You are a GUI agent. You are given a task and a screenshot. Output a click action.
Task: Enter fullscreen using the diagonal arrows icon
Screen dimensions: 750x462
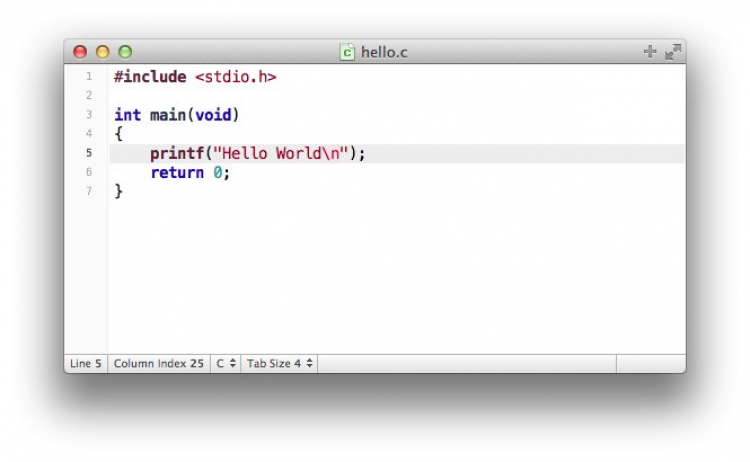[x=673, y=52]
